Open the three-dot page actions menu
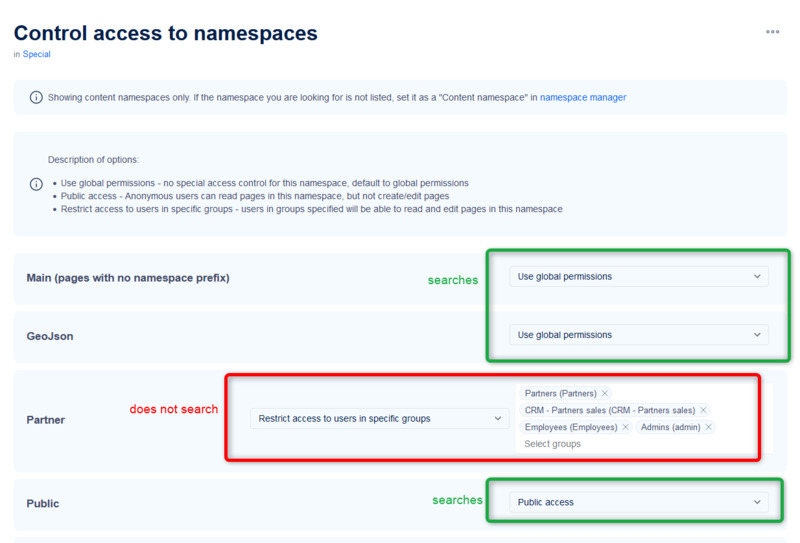 [x=772, y=32]
